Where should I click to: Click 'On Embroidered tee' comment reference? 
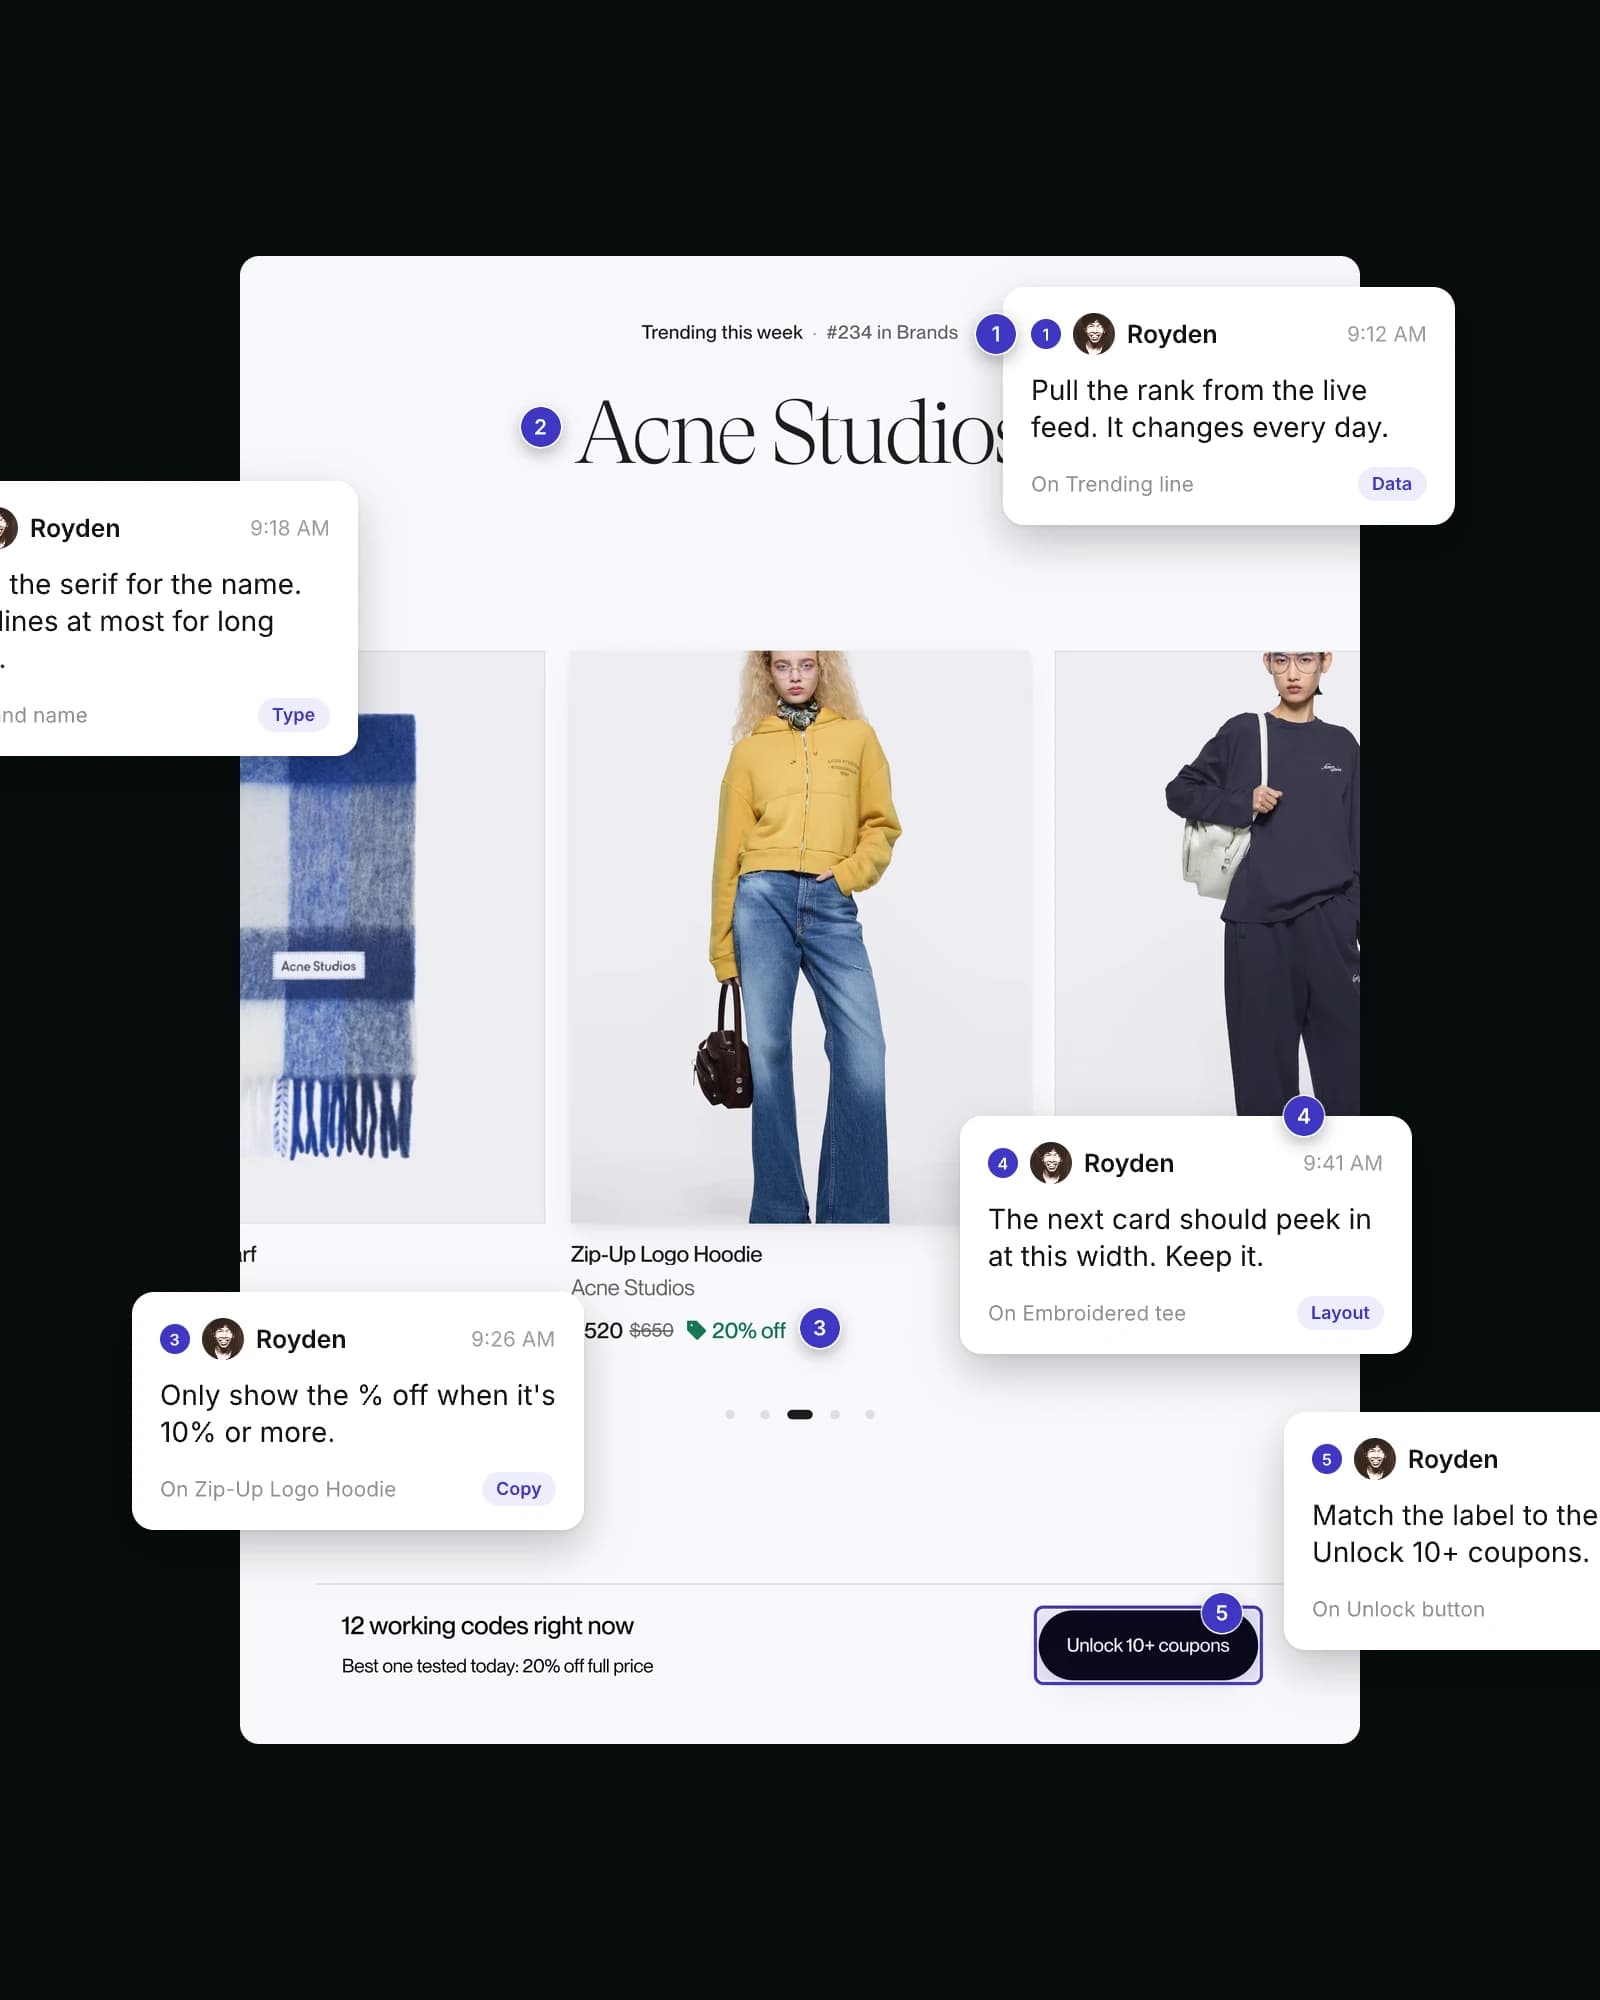click(x=1087, y=1313)
